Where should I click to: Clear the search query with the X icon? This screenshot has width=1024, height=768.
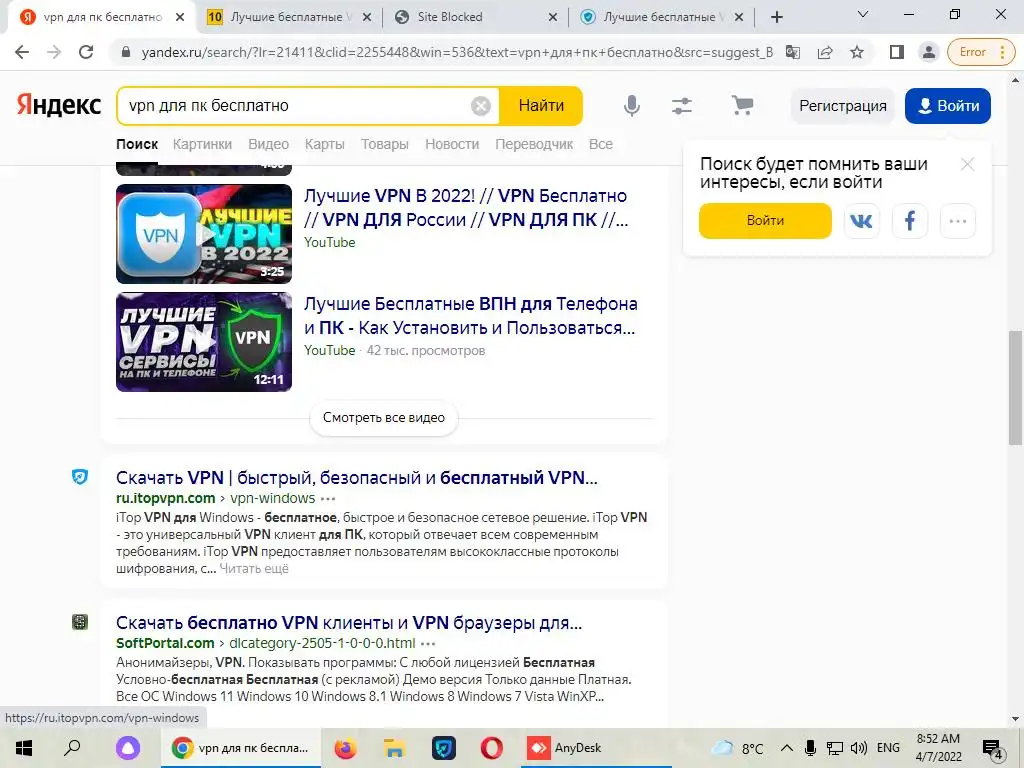[x=481, y=106]
